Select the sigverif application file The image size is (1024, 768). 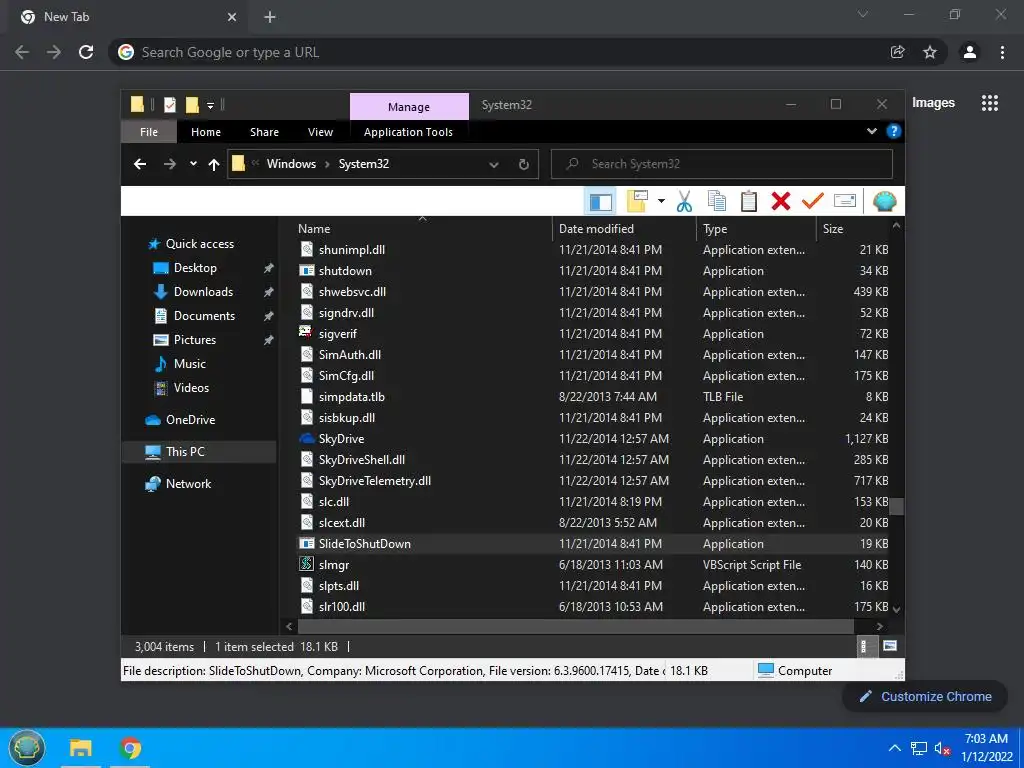click(594, 334)
